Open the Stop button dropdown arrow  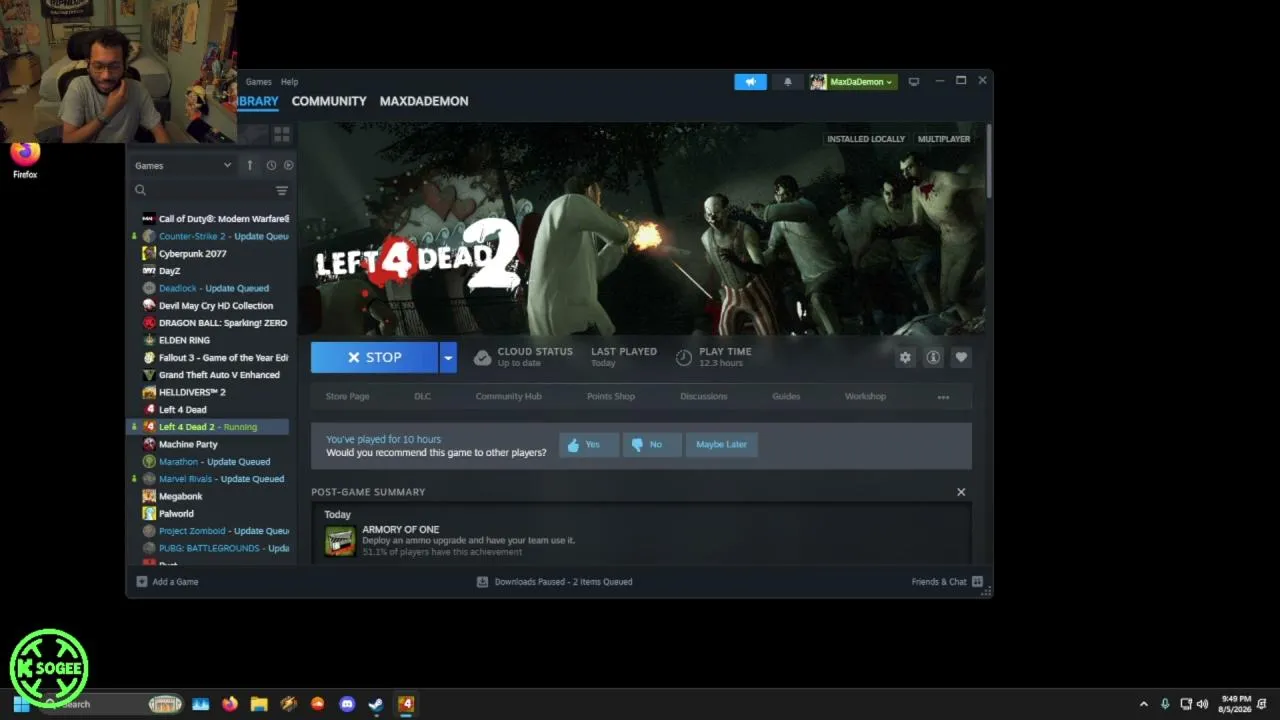coord(448,357)
